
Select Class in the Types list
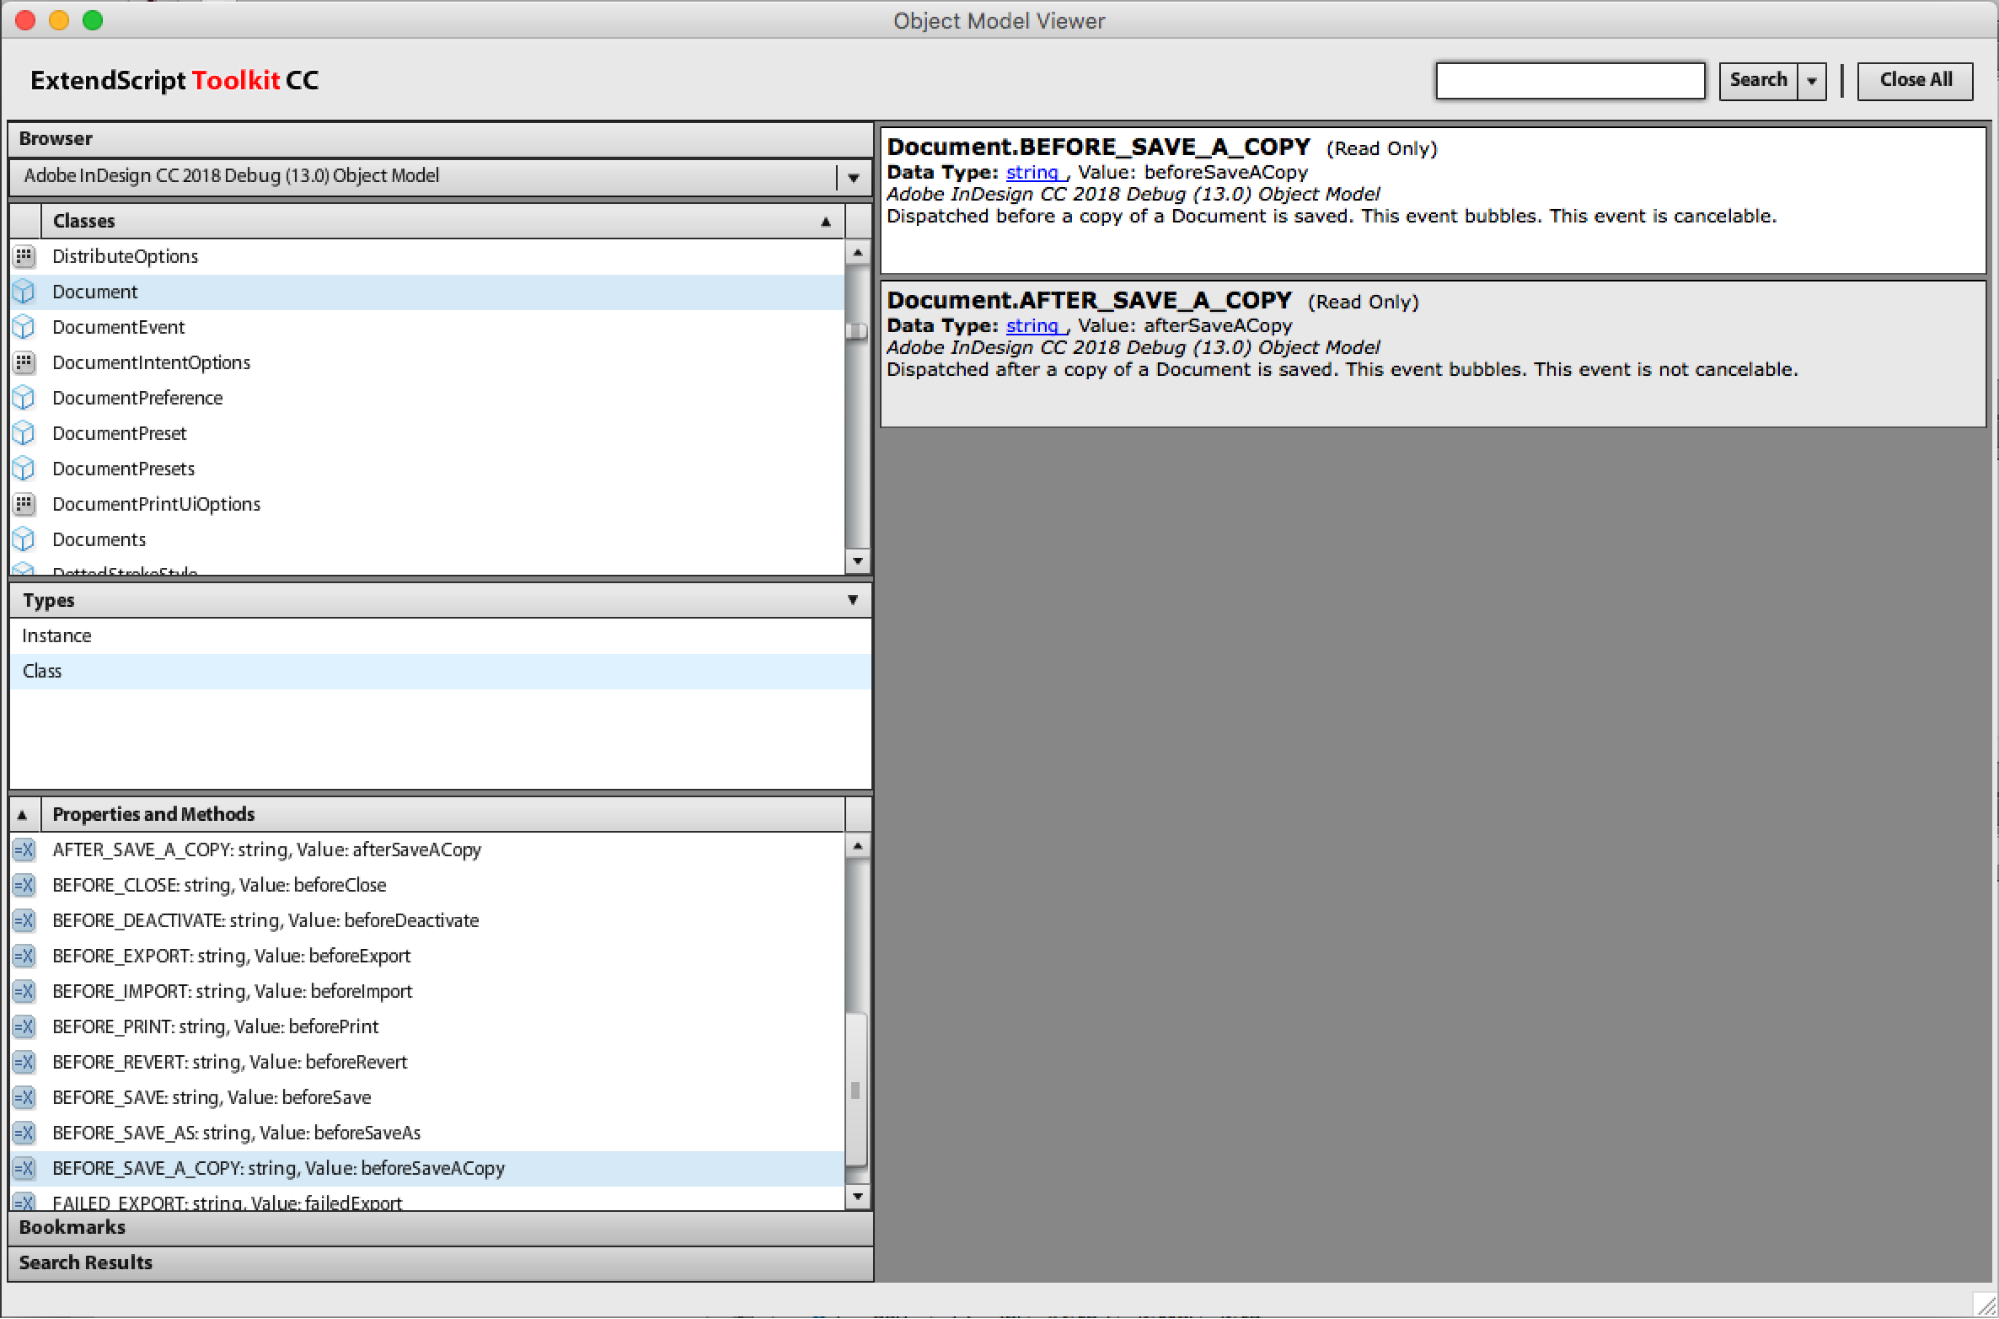42,670
